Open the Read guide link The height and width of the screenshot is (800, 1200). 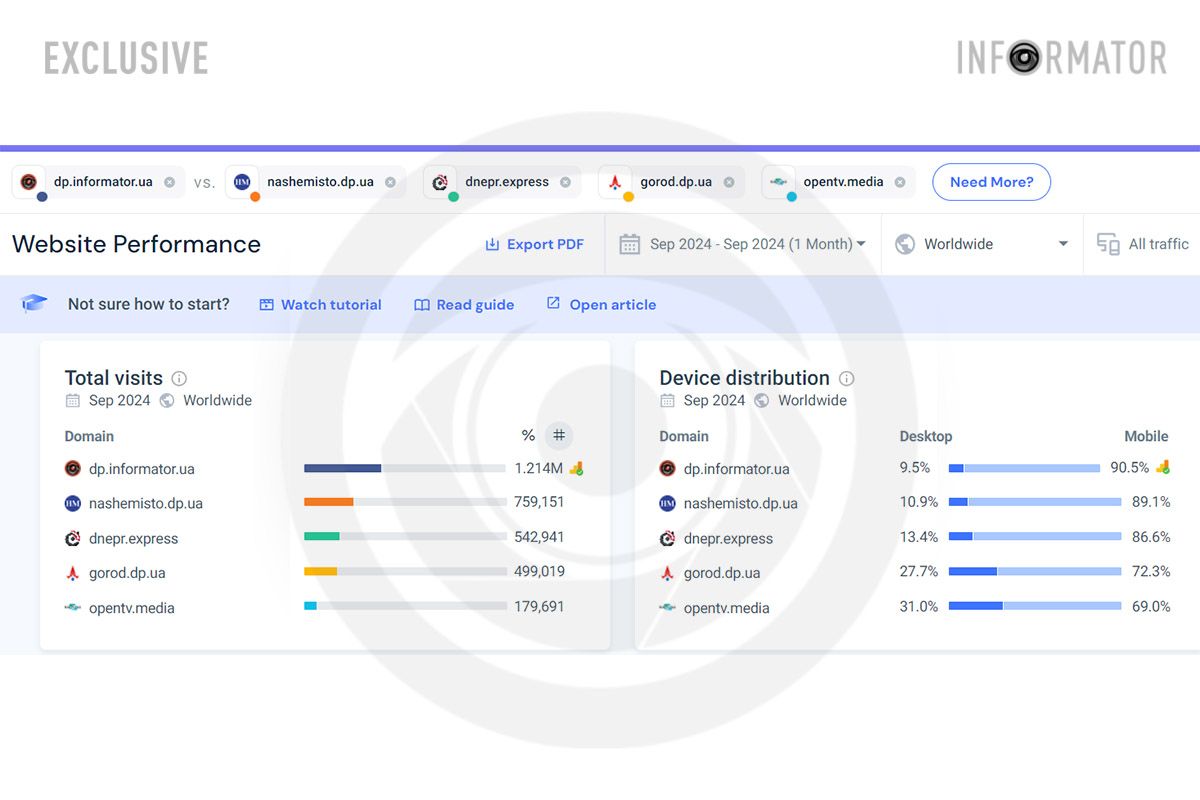[x=464, y=304]
